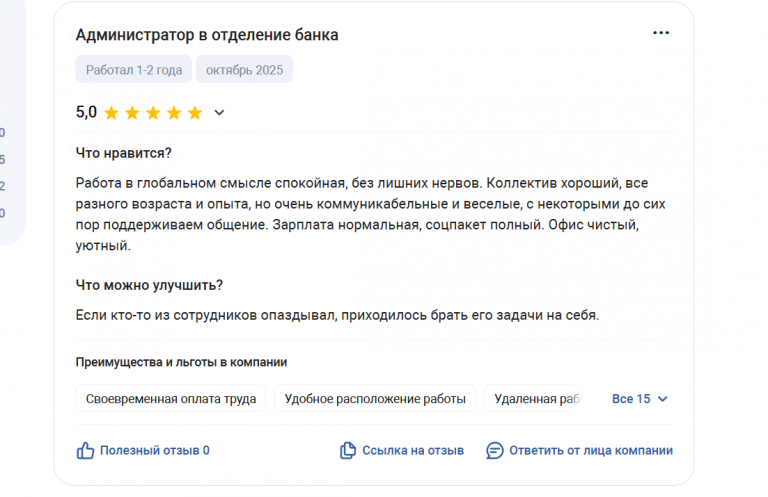Click the chevron next to "Все 15"

[x=662, y=399]
